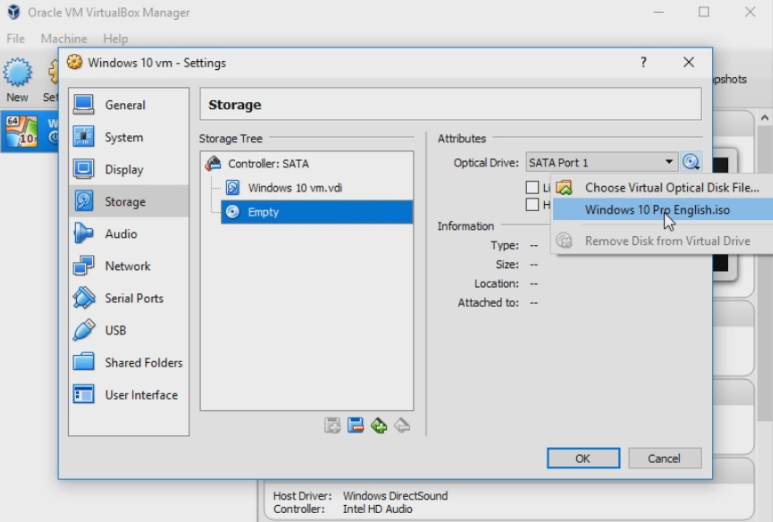The height and width of the screenshot is (522, 773).
Task: Select the Windows 10 VM icon in the list
Action: [21, 132]
